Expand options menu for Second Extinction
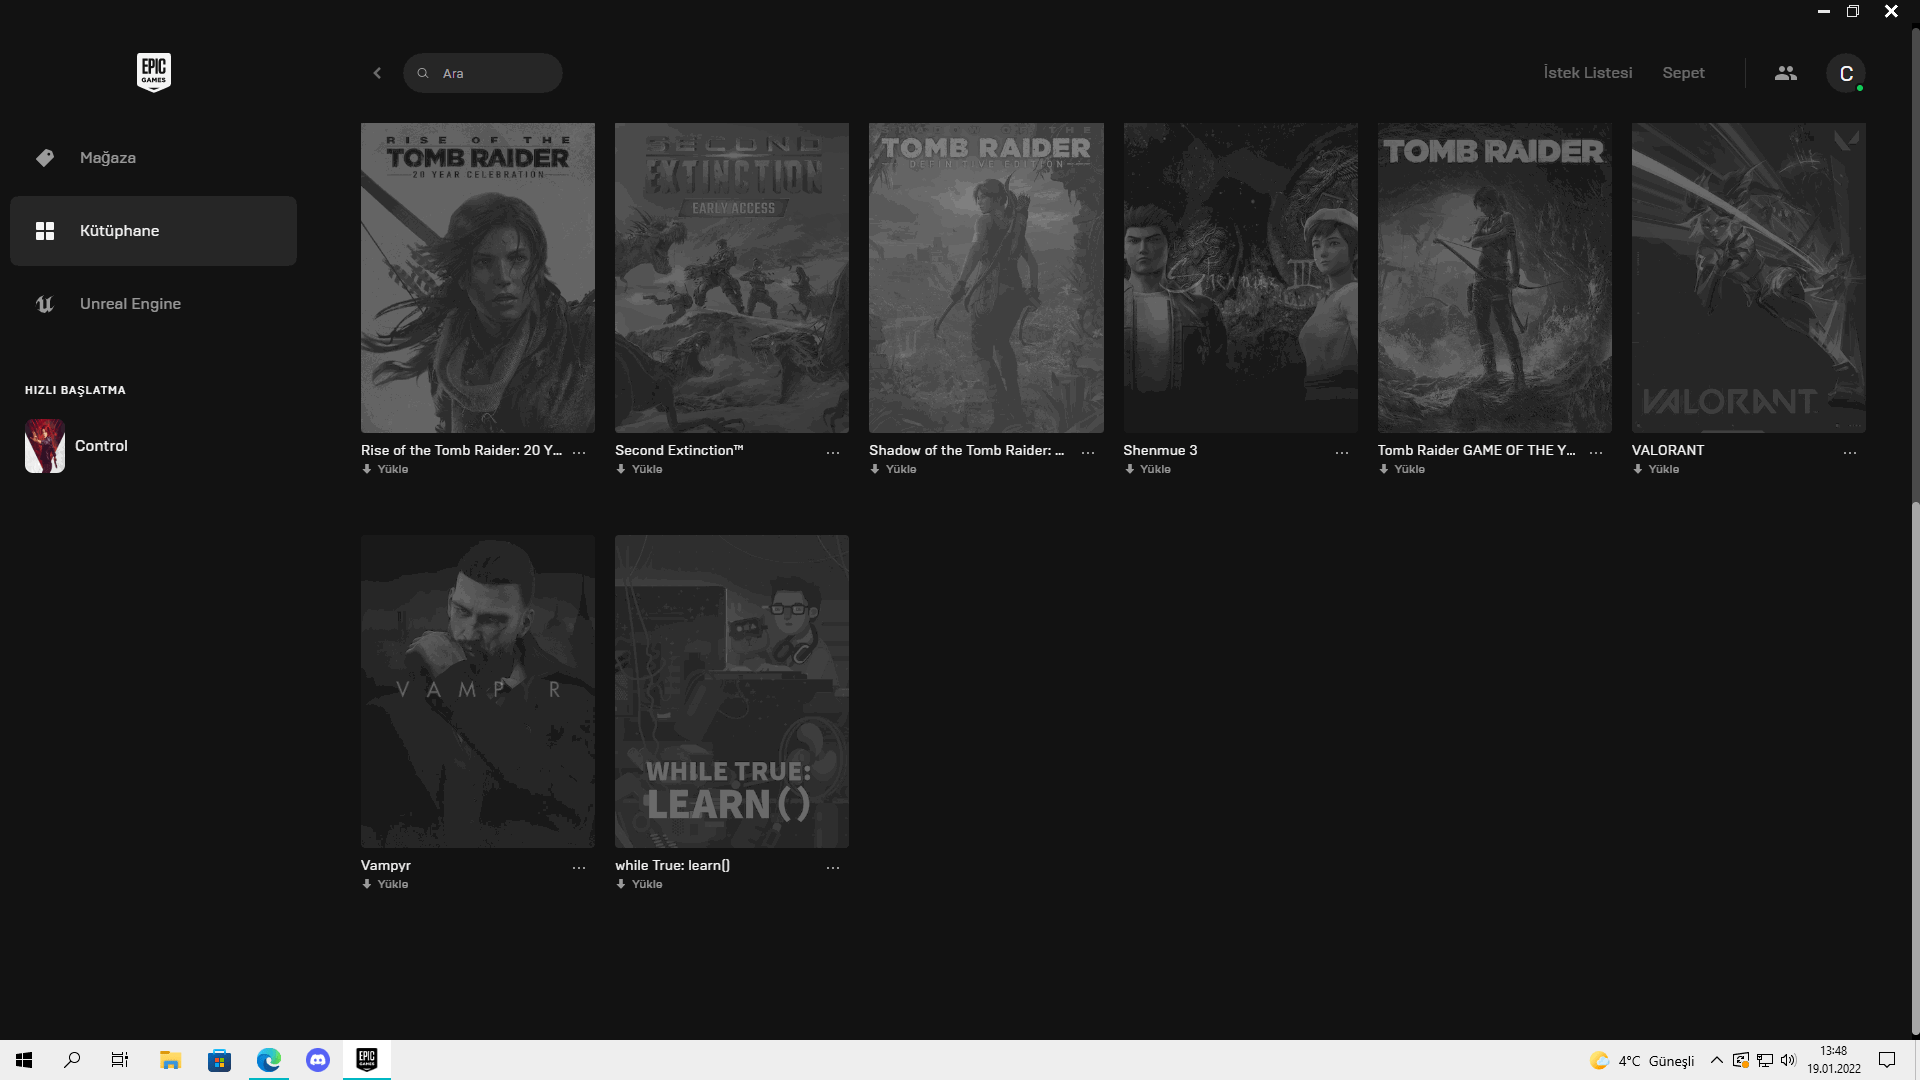Image resolution: width=1920 pixels, height=1080 pixels. pyautogui.click(x=833, y=452)
